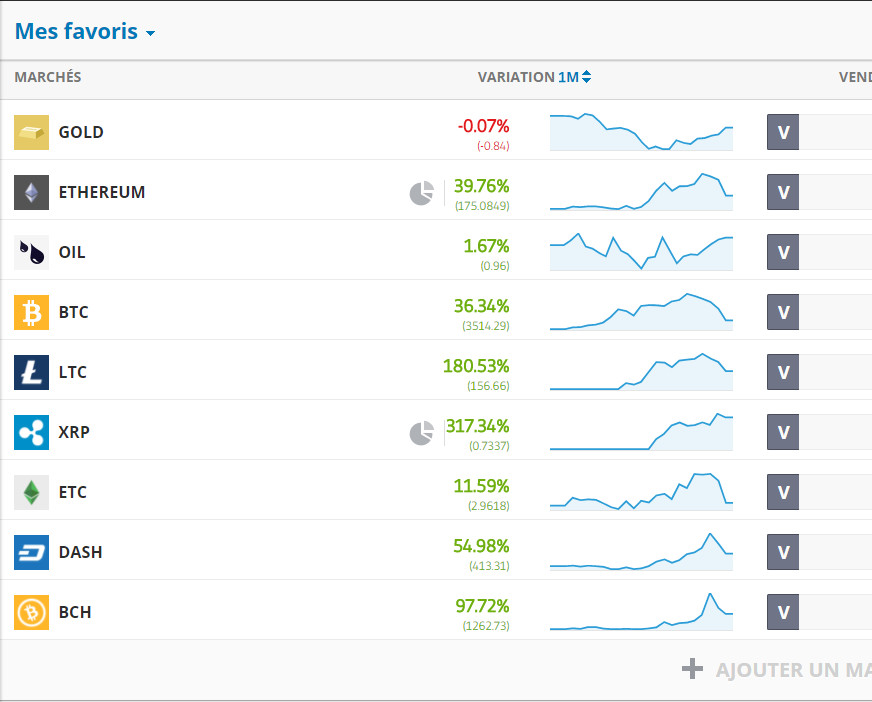The height and width of the screenshot is (702, 872).
Task: Click the Litecoin LTC icon
Action: tap(31, 372)
